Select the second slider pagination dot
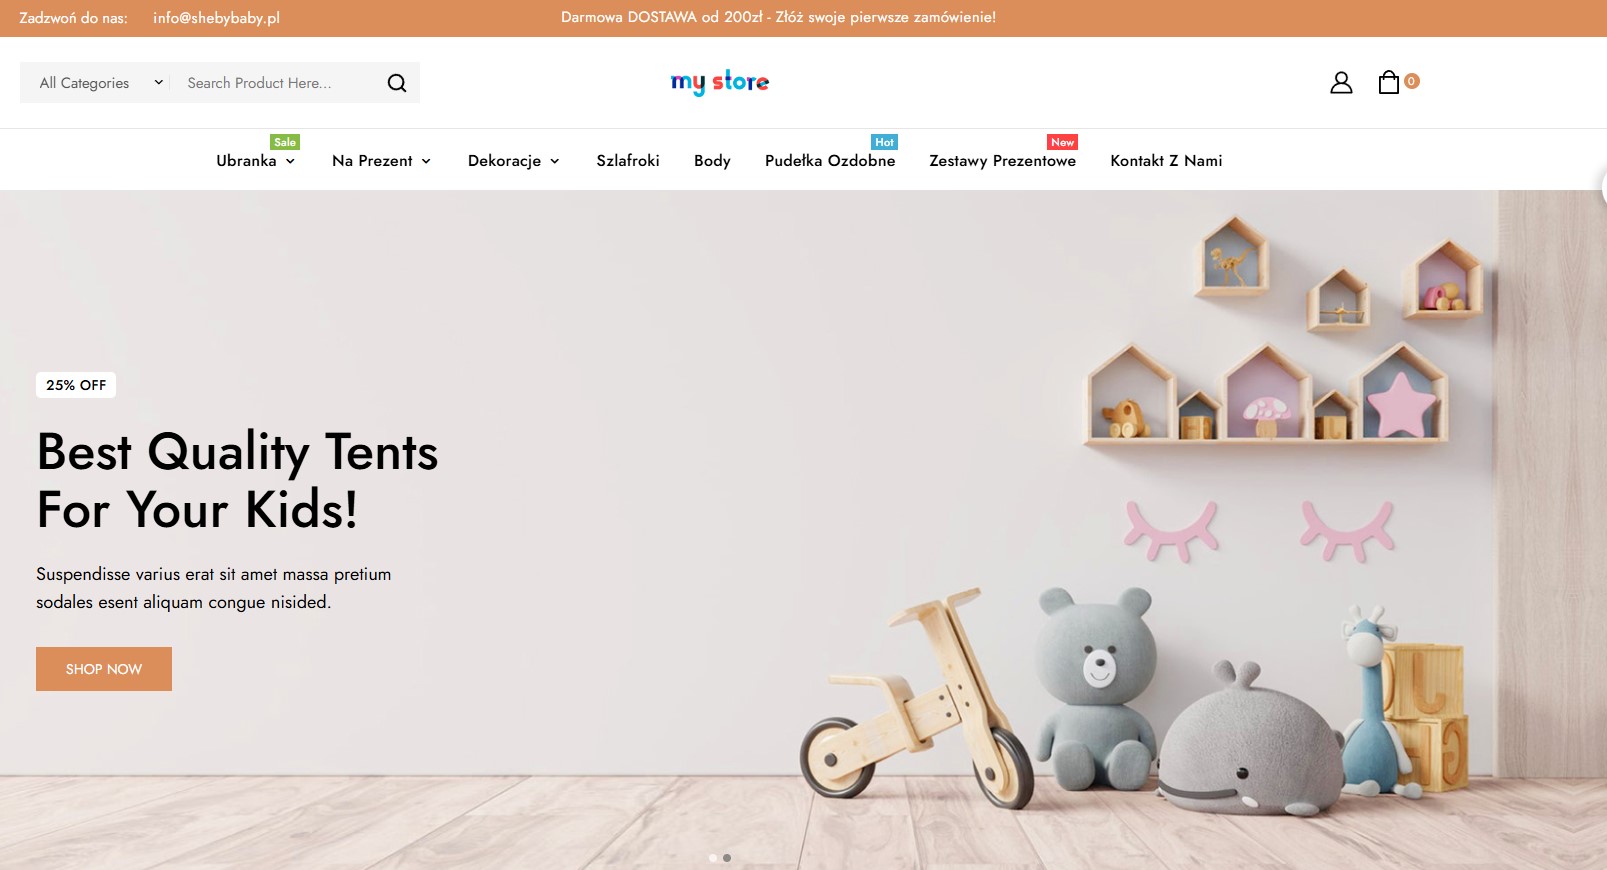Viewport: 1607px width, 870px height. (727, 858)
